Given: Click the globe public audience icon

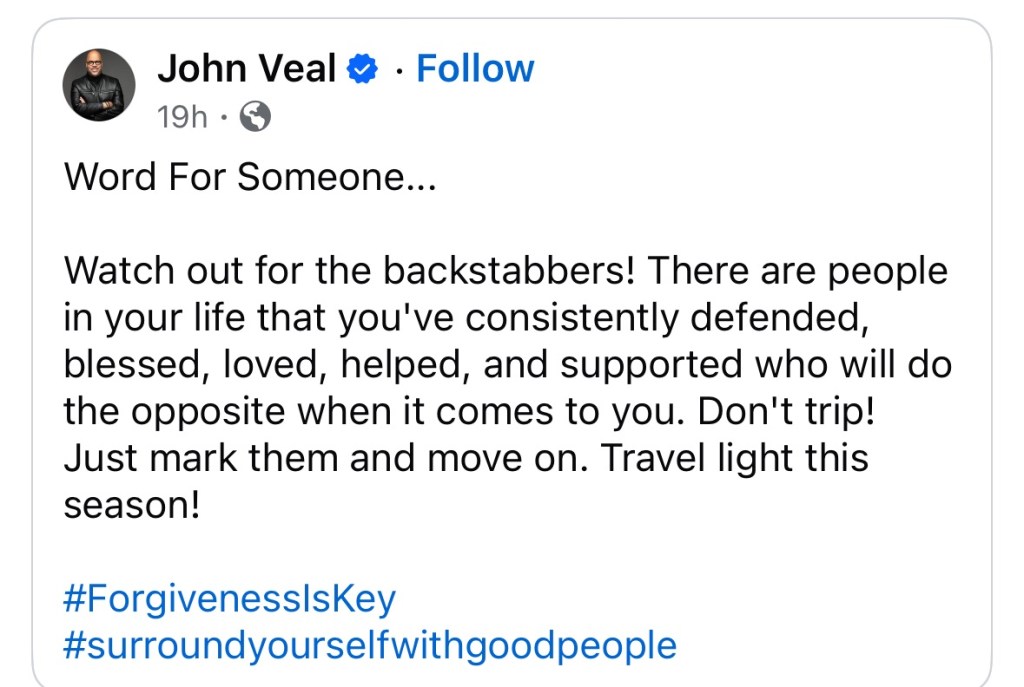Looking at the screenshot, I should click(x=256, y=118).
